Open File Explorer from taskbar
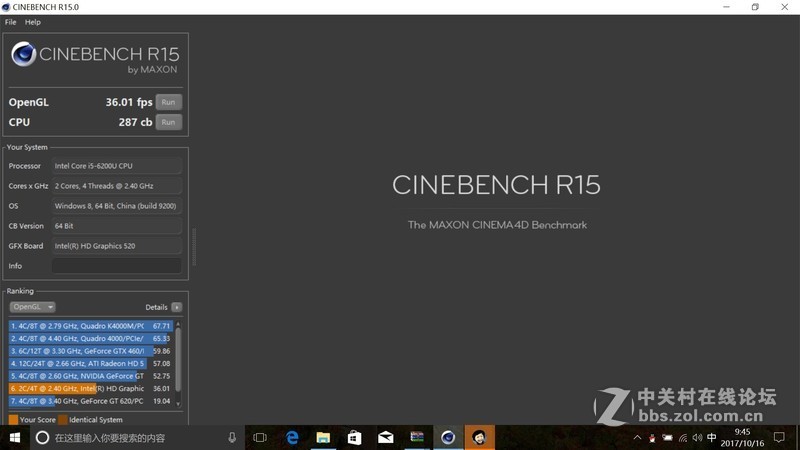 pos(323,438)
